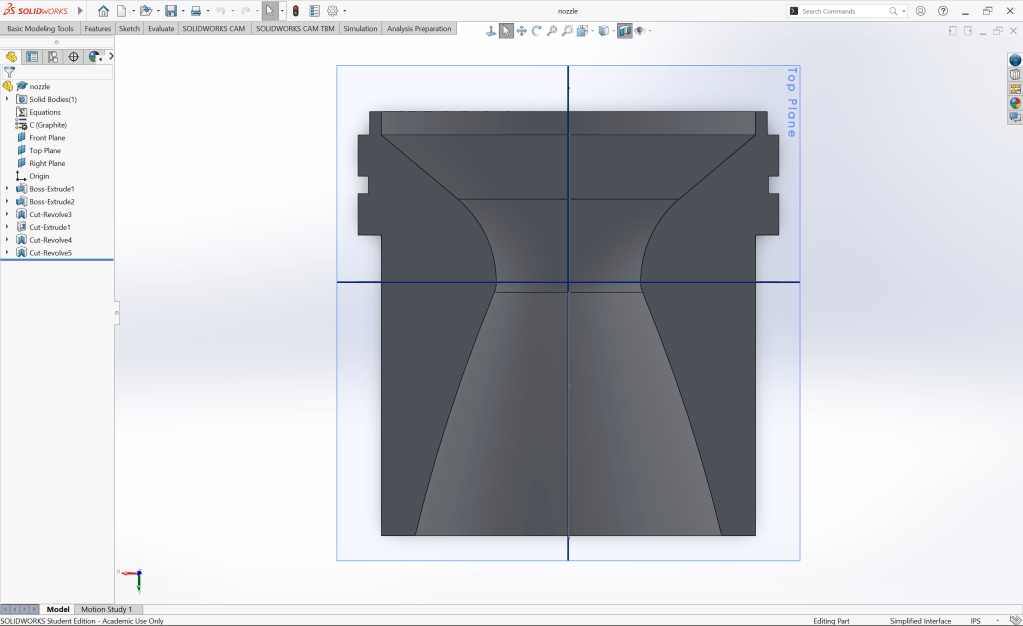The width and height of the screenshot is (1023, 626).
Task: Click the Home icon in the top toolbar
Action: (103, 11)
